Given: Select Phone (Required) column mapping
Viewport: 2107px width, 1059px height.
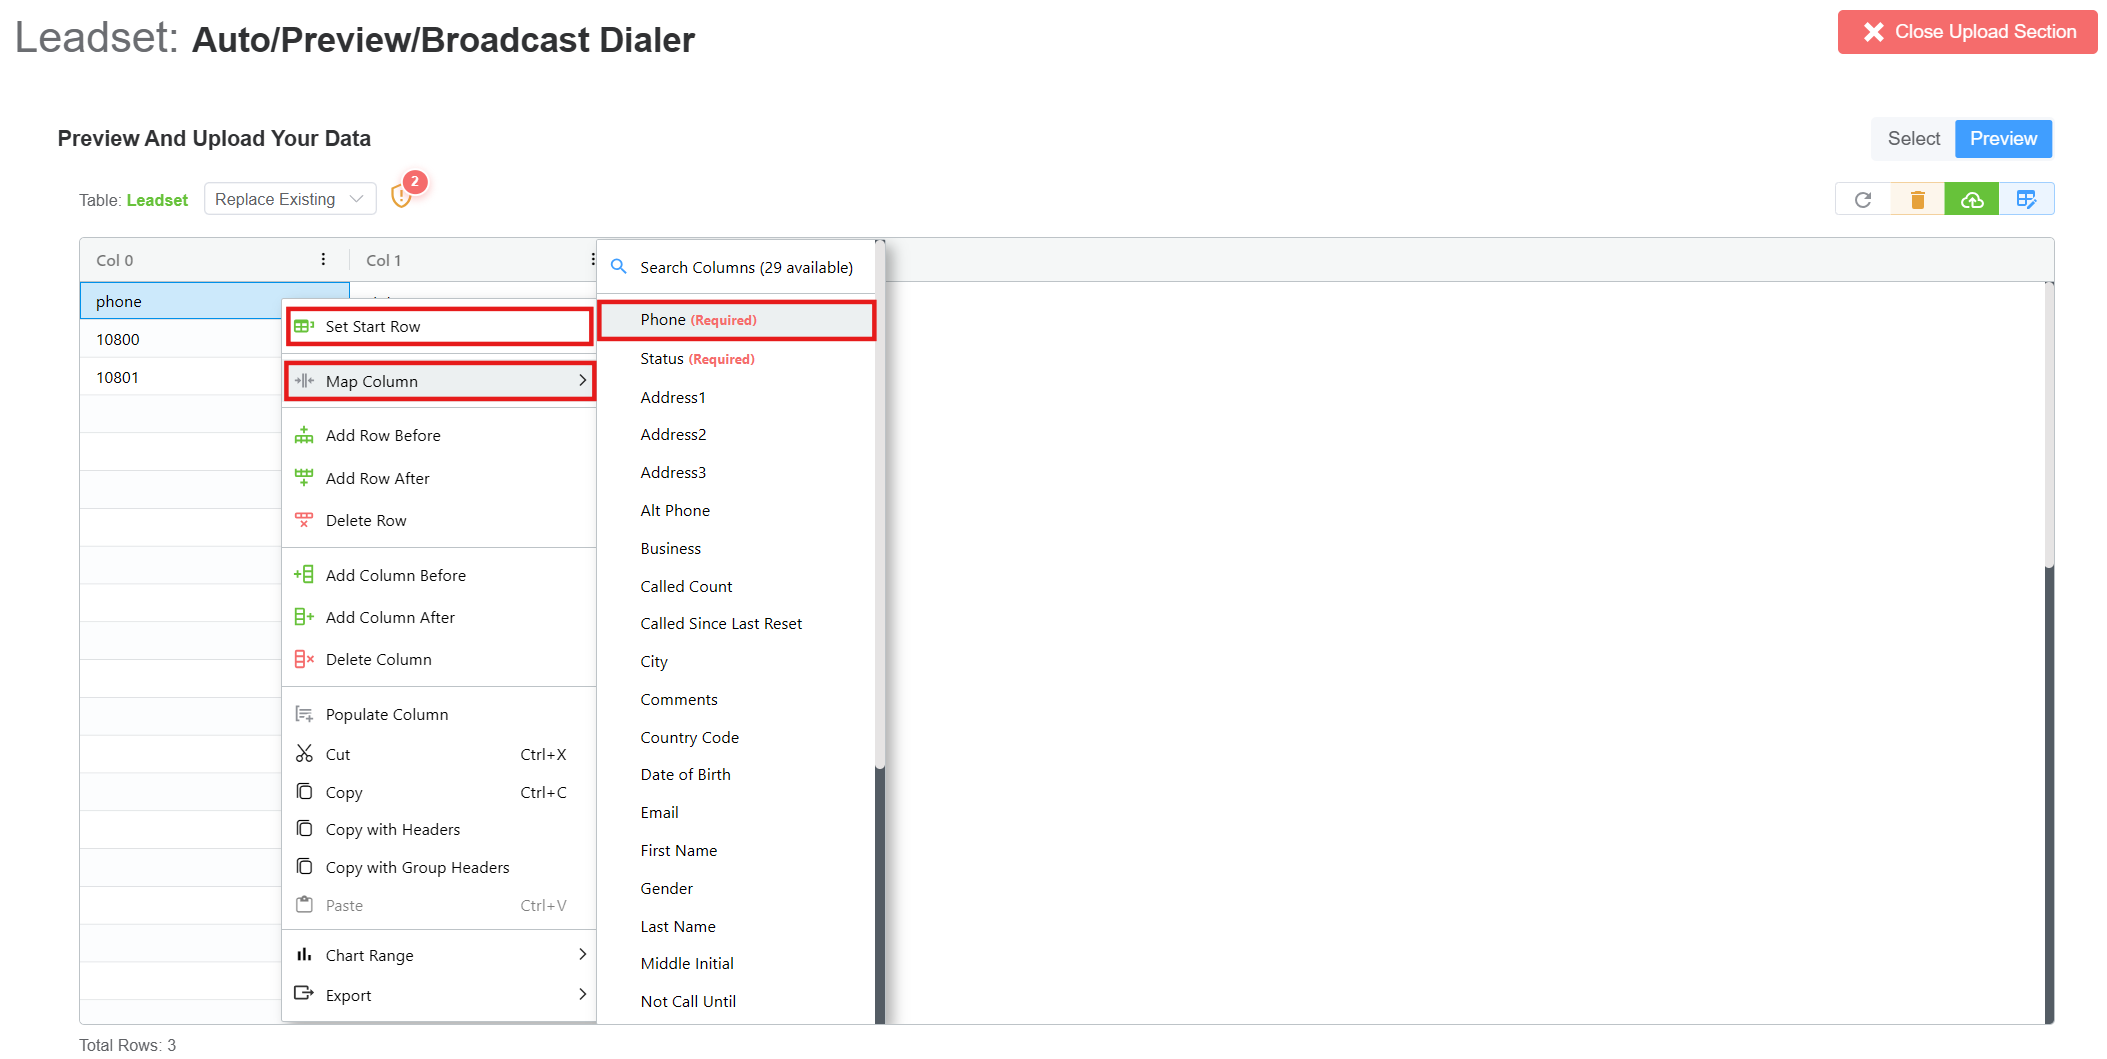Looking at the screenshot, I should 736,320.
